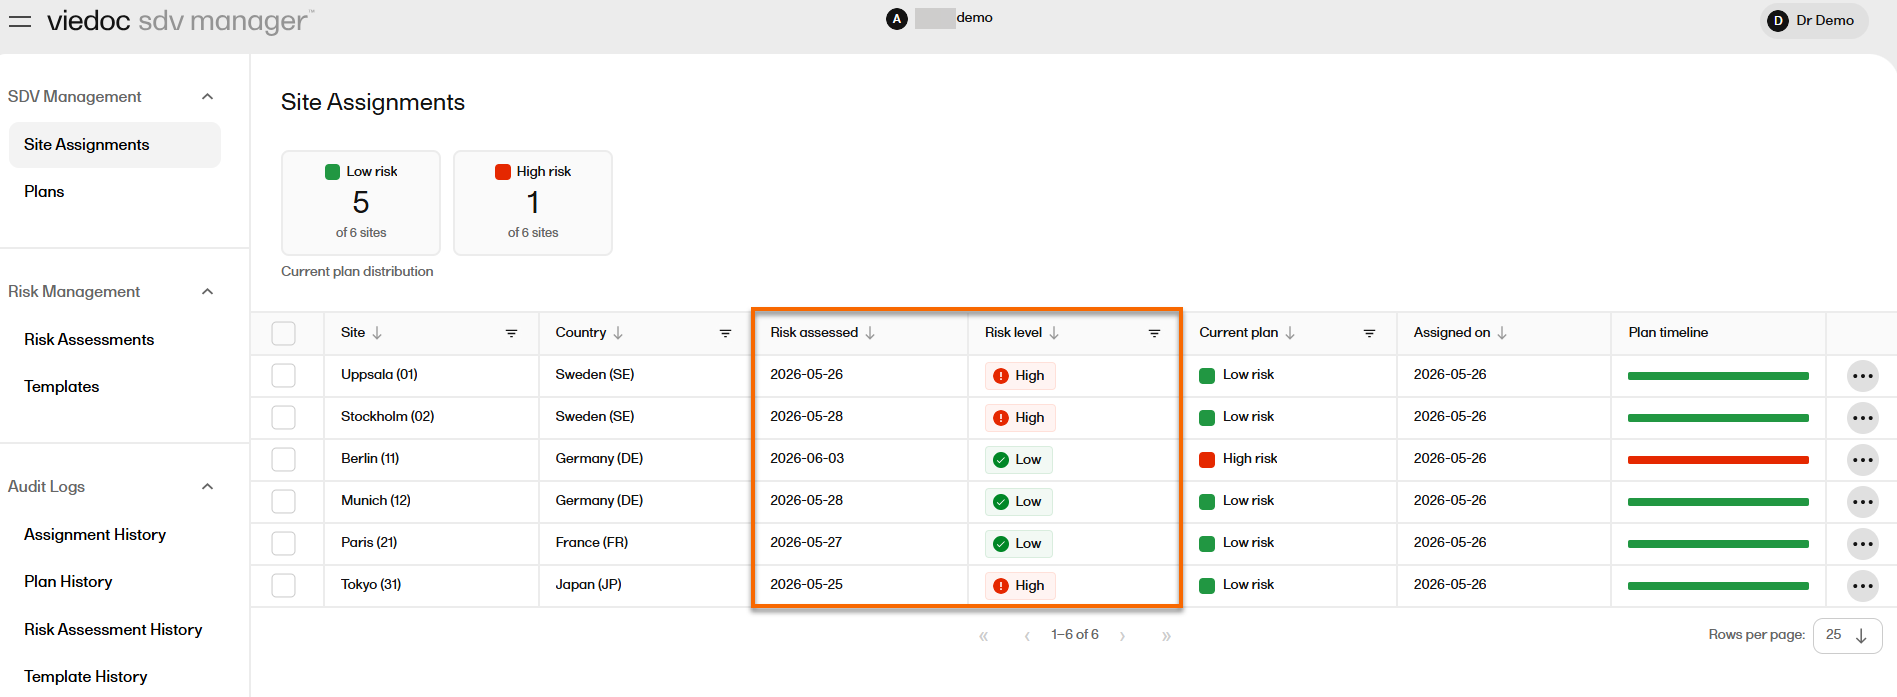Open the Dr Demo user menu

(x=1814, y=21)
